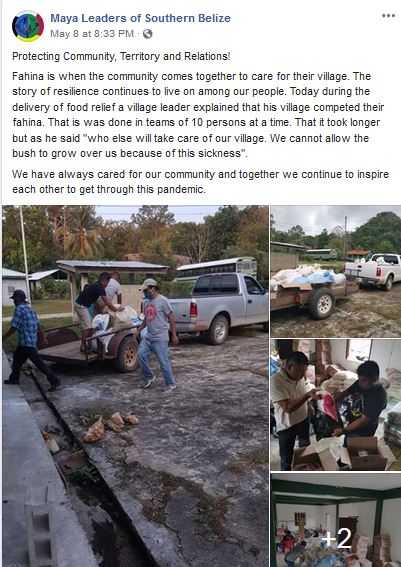Open the photo of two men packing bags
The image size is (401, 567).
[x=336, y=405]
